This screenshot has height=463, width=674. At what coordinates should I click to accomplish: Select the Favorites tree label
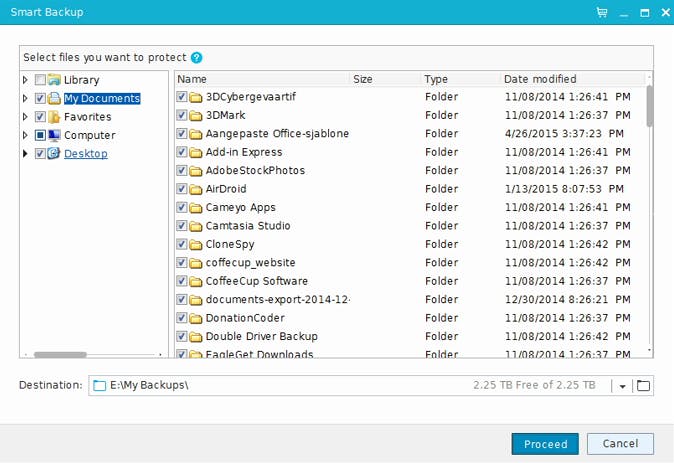click(88, 117)
